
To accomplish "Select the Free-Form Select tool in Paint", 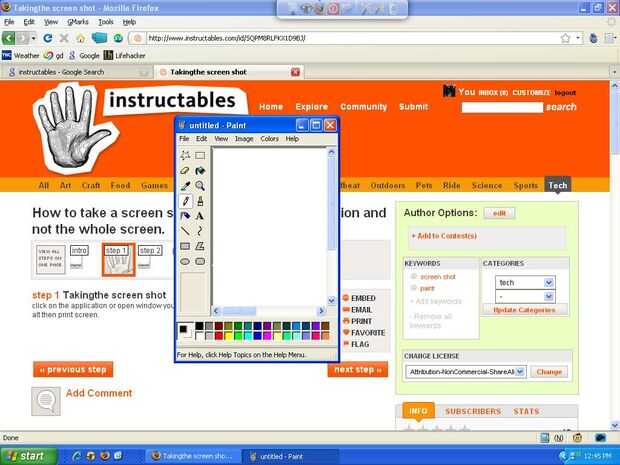I will 185,155.
